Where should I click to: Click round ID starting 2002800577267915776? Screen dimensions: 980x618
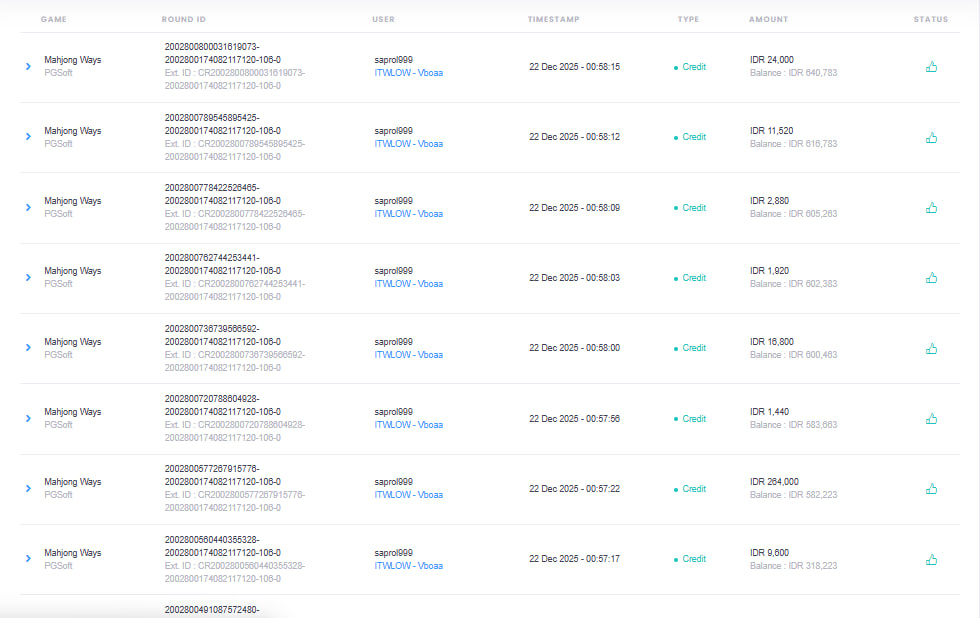click(x=222, y=476)
